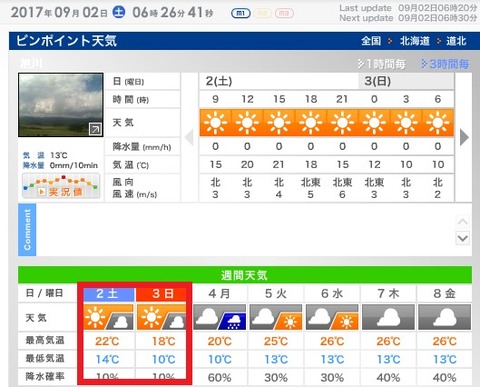The image size is (480, 387).
Task: Go to 全国 nationwide breadcrumb link
Action: (x=371, y=41)
